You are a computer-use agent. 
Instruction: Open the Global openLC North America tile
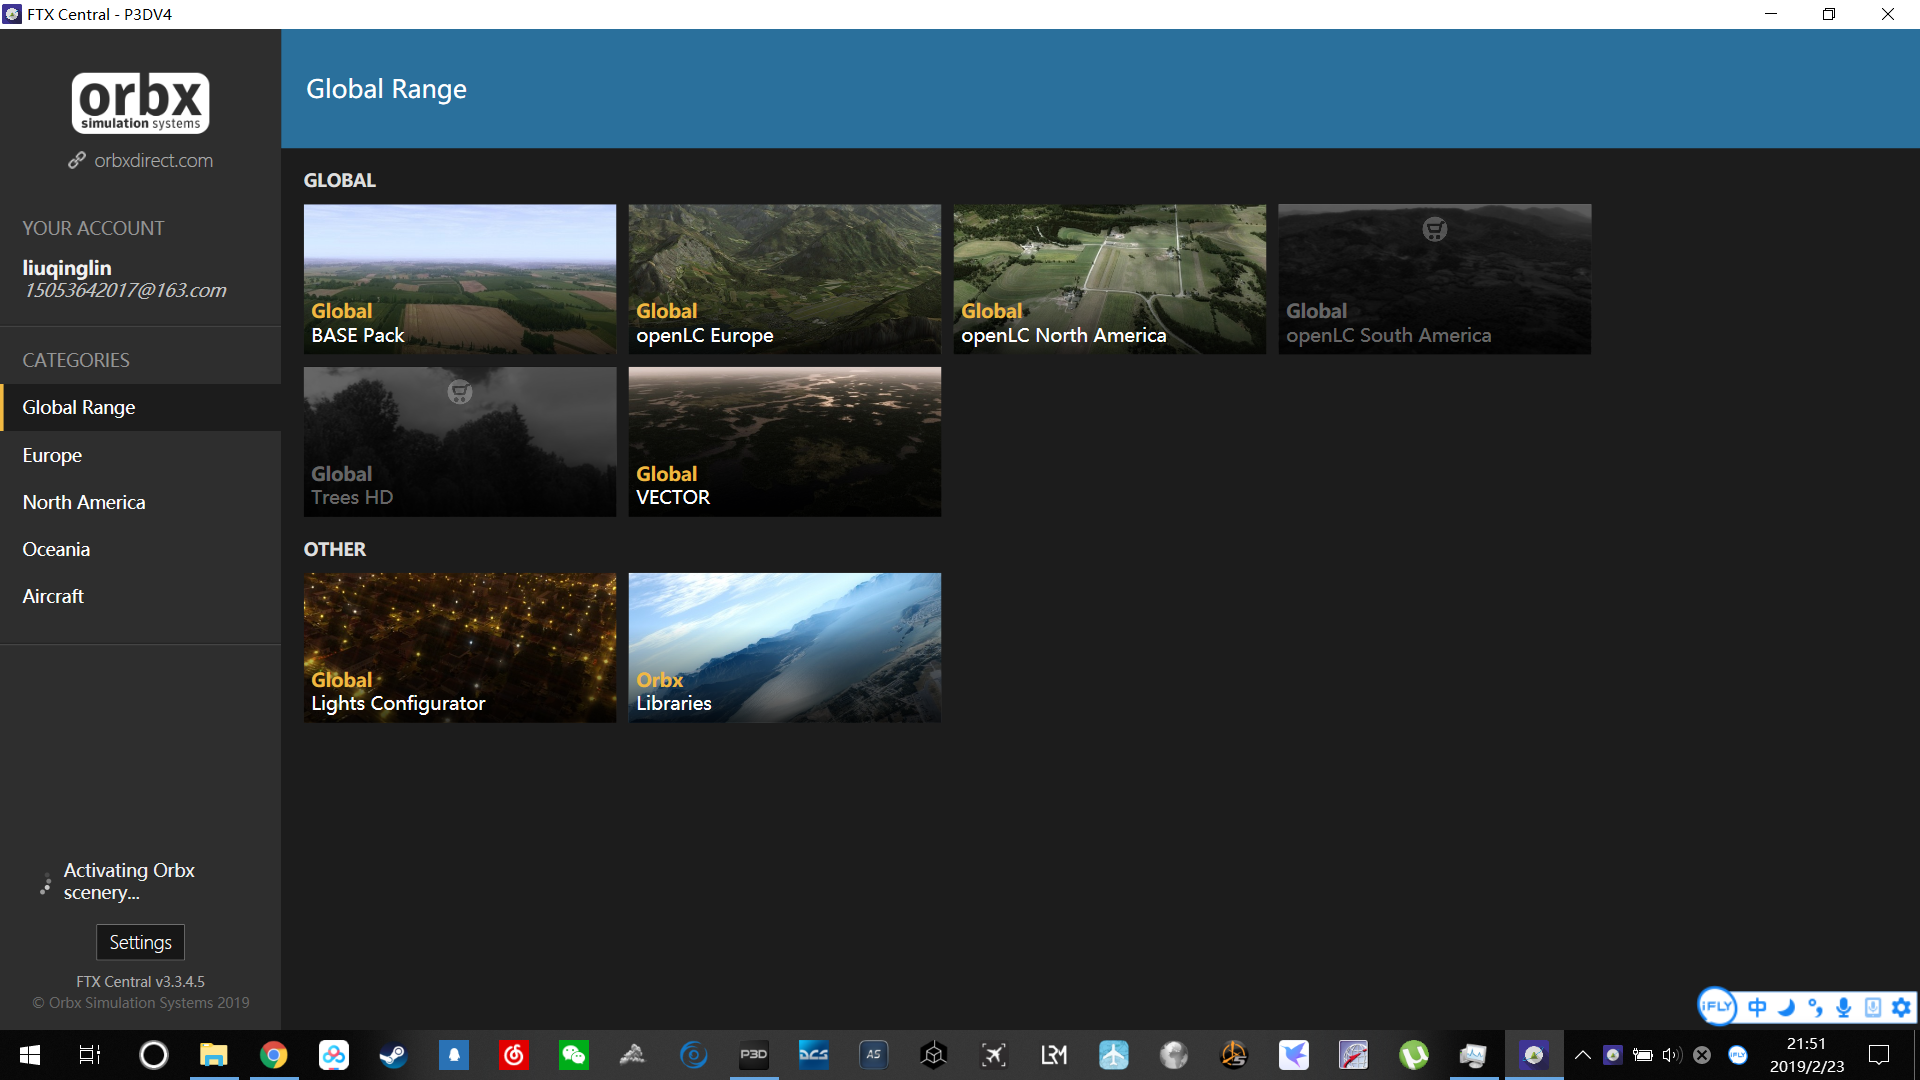click(1110, 279)
